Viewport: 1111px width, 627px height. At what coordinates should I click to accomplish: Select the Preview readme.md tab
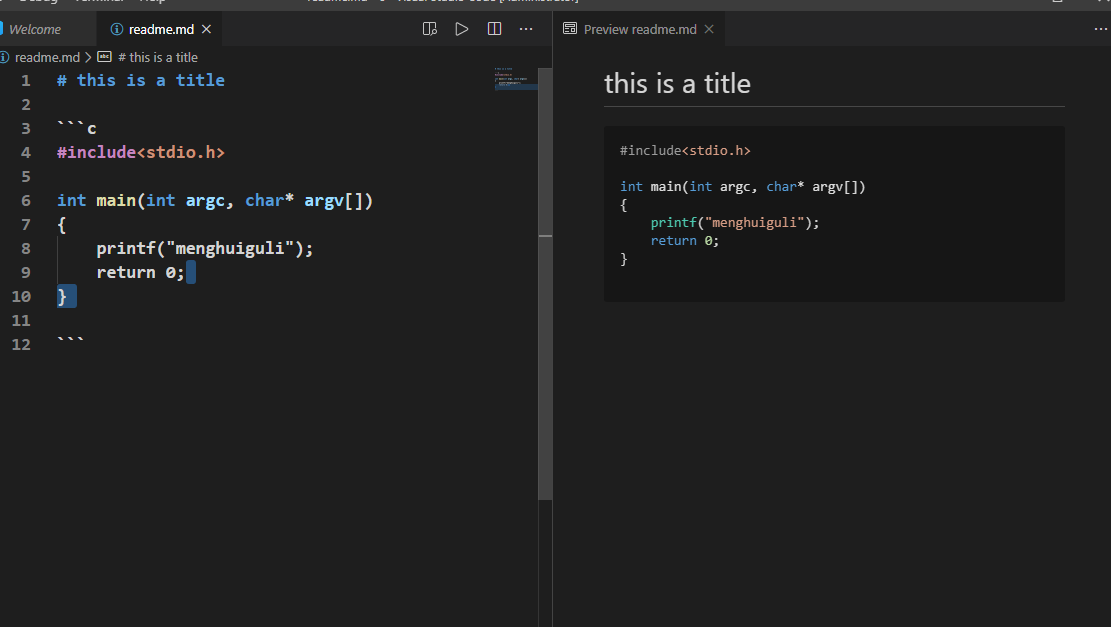coord(640,29)
